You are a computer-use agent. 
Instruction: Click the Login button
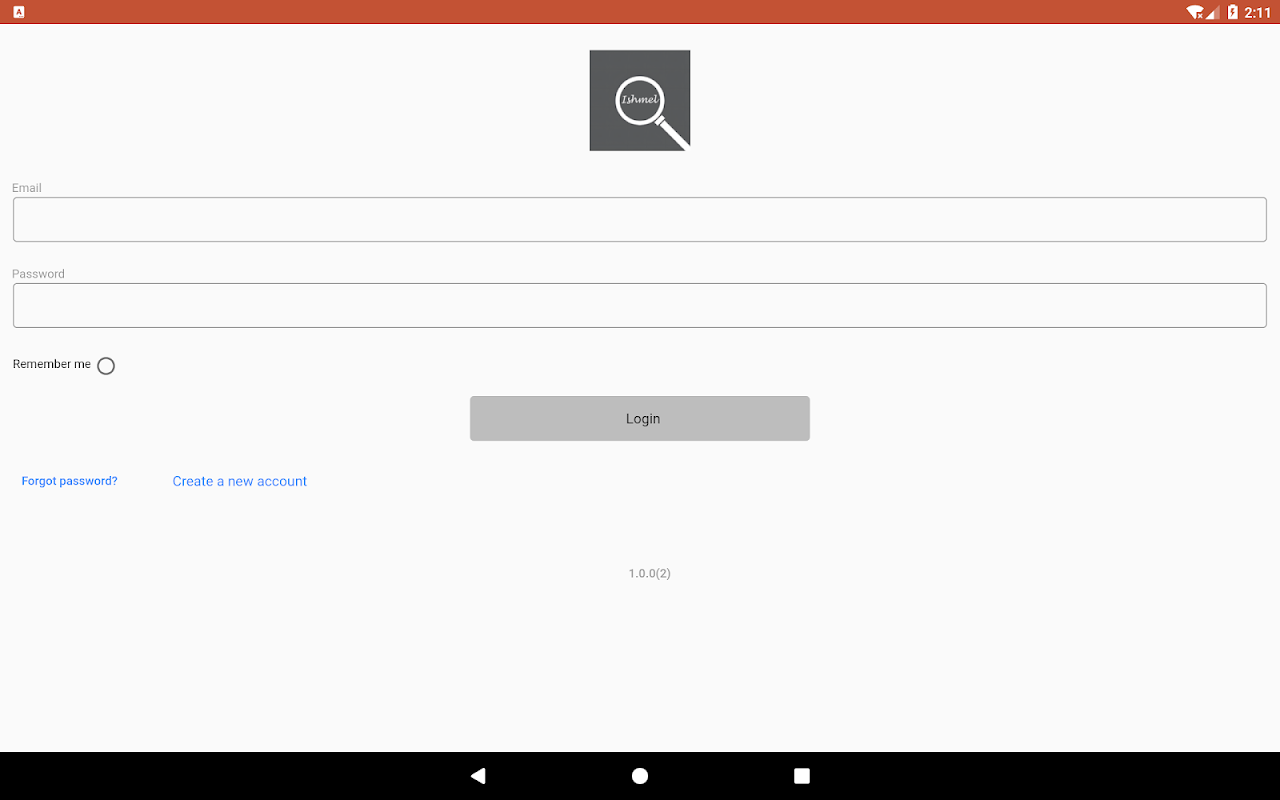pyautogui.click(x=640, y=418)
